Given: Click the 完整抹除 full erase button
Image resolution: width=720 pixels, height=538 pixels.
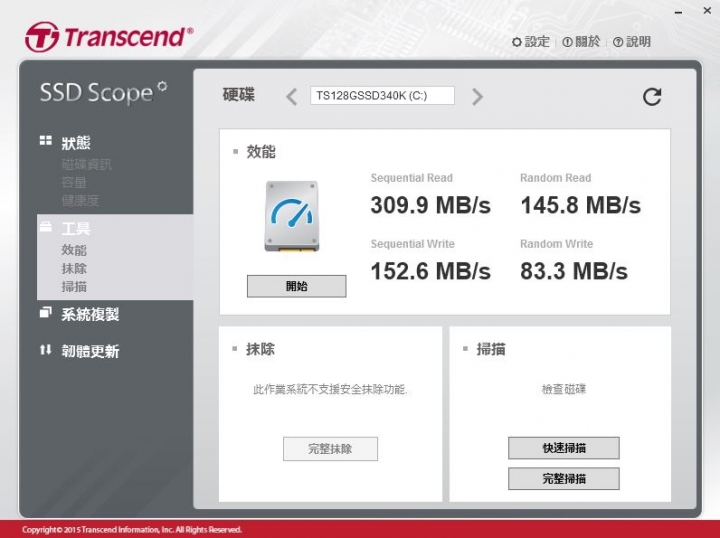Looking at the screenshot, I should (330, 448).
